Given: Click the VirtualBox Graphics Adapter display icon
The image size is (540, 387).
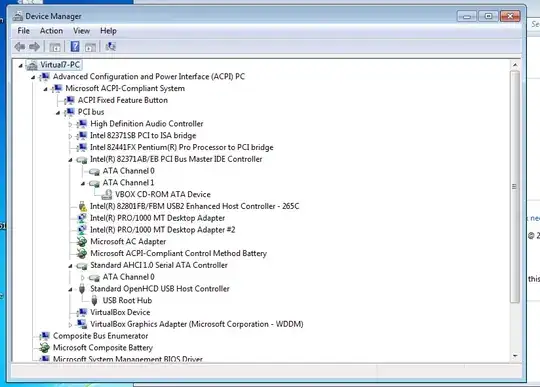Looking at the screenshot, I should (82, 324).
